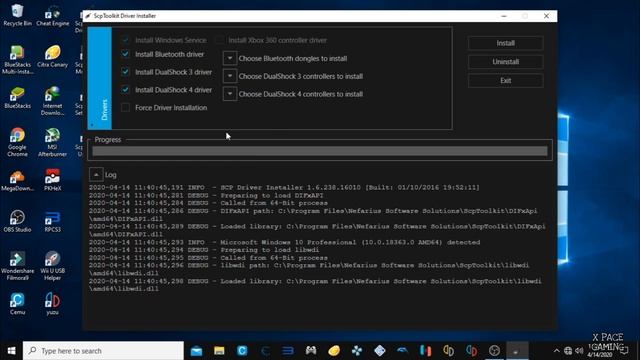Collapse the Log section with arrow button
Viewport: 640px width, 360px height.
point(96,175)
